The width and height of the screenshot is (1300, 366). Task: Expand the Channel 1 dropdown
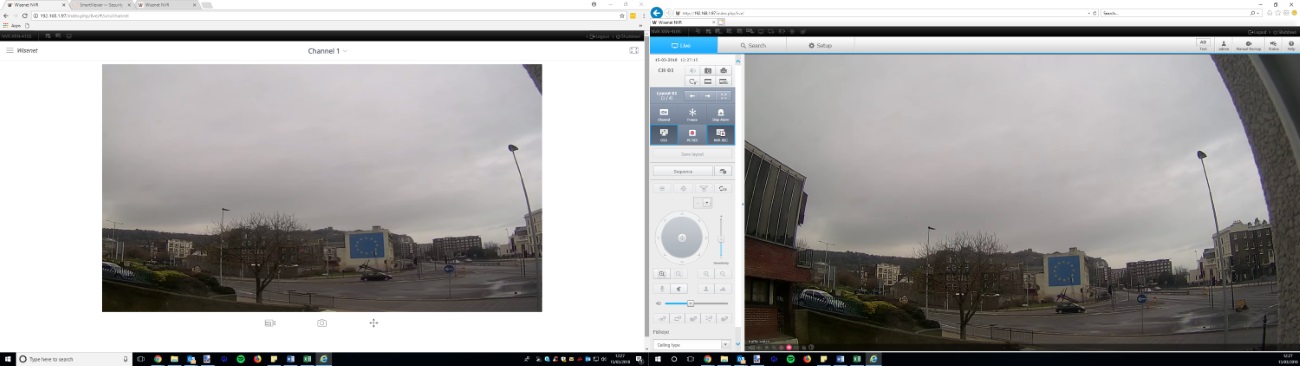(x=327, y=50)
